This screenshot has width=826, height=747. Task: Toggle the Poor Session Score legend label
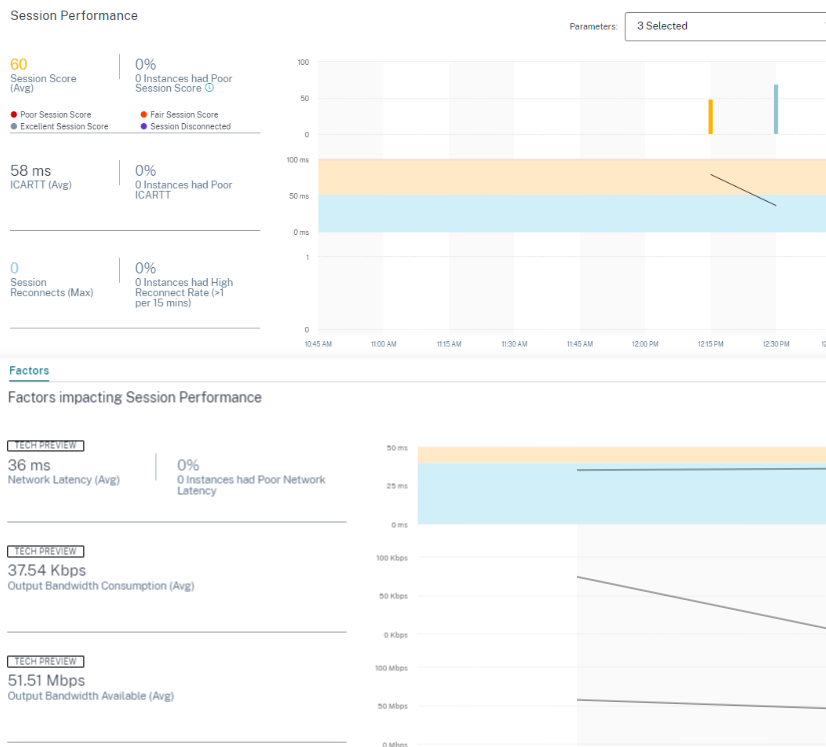point(55,115)
